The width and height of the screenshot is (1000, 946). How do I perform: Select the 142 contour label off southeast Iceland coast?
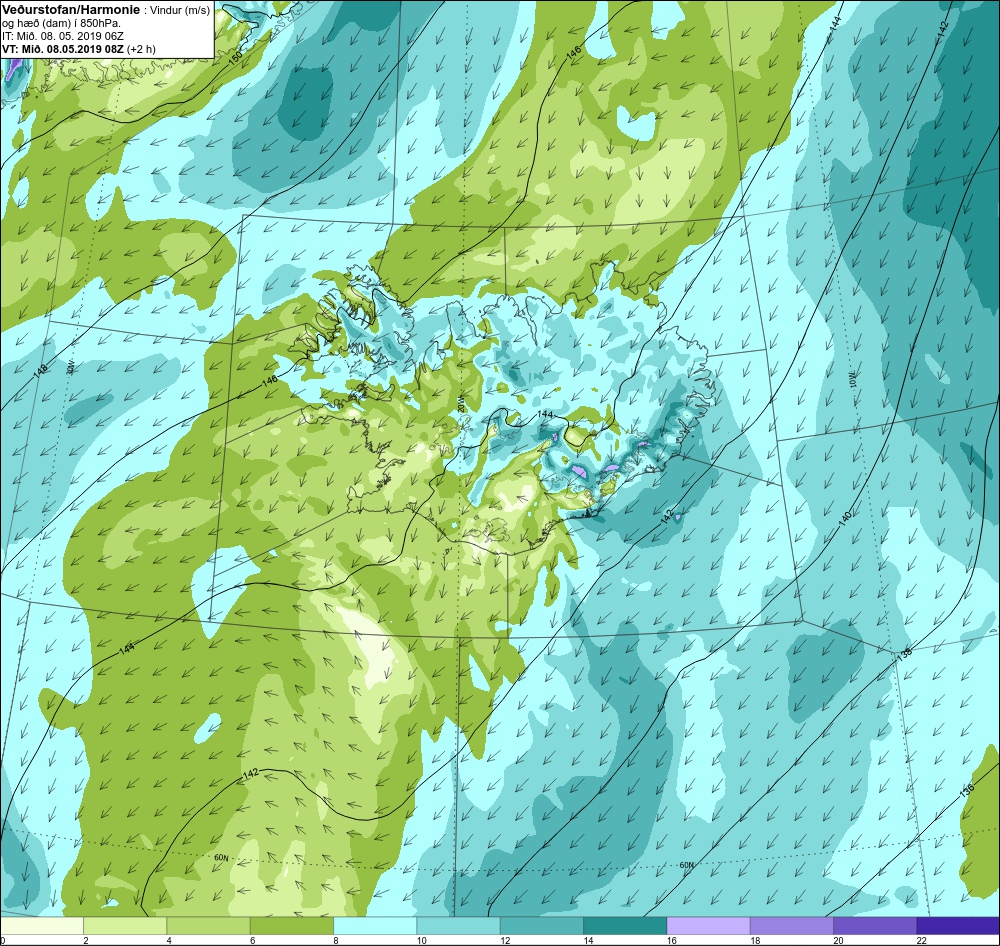click(x=666, y=517)
